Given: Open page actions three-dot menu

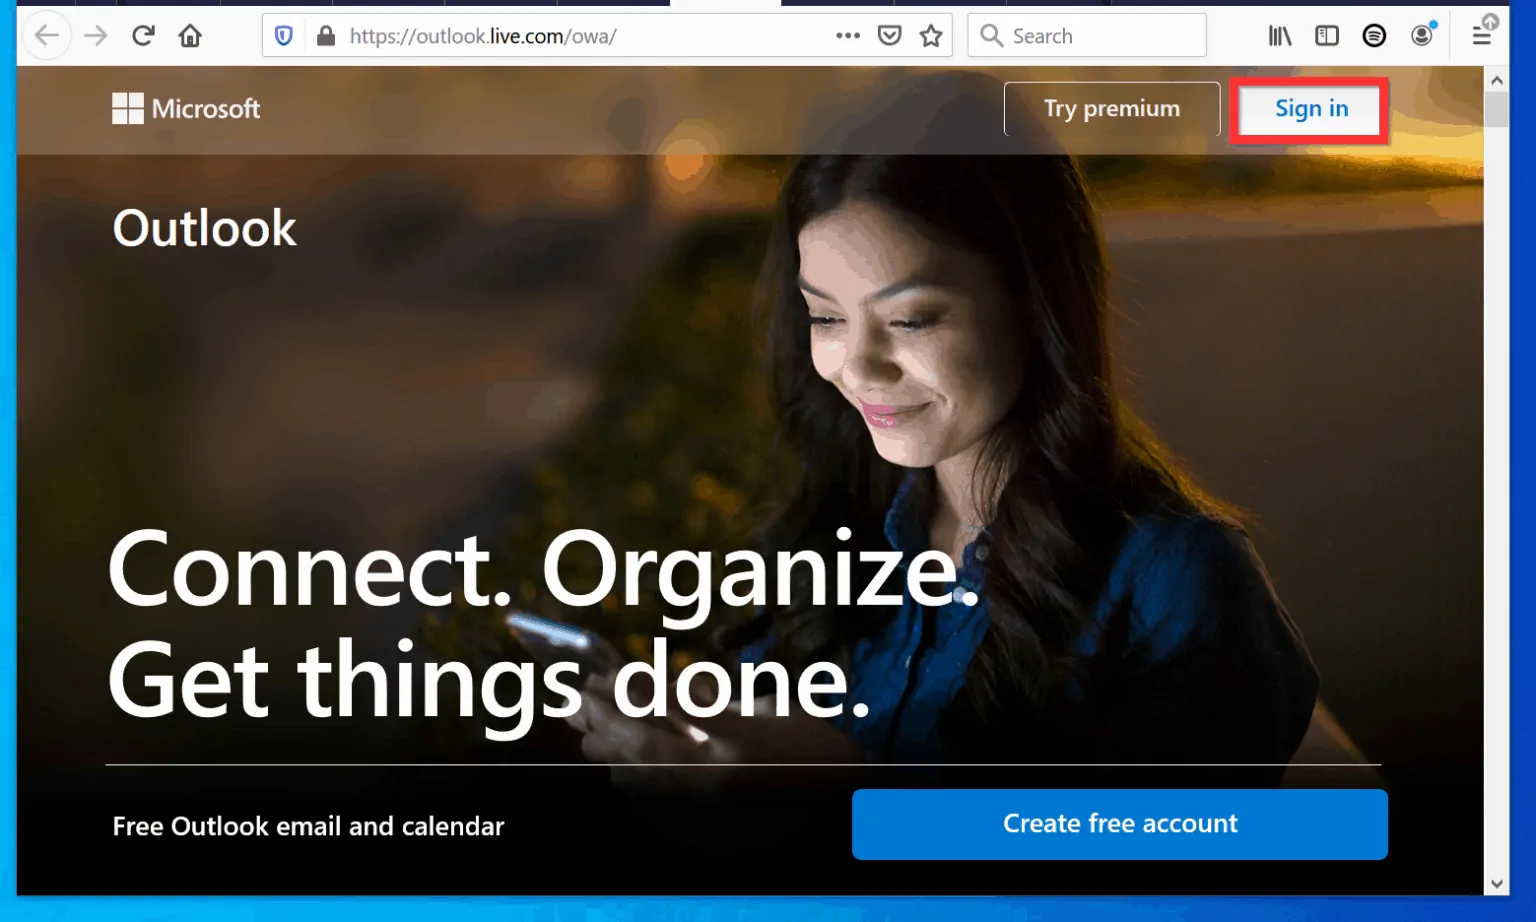Looking at the screenshot, I should click(848, 35).
